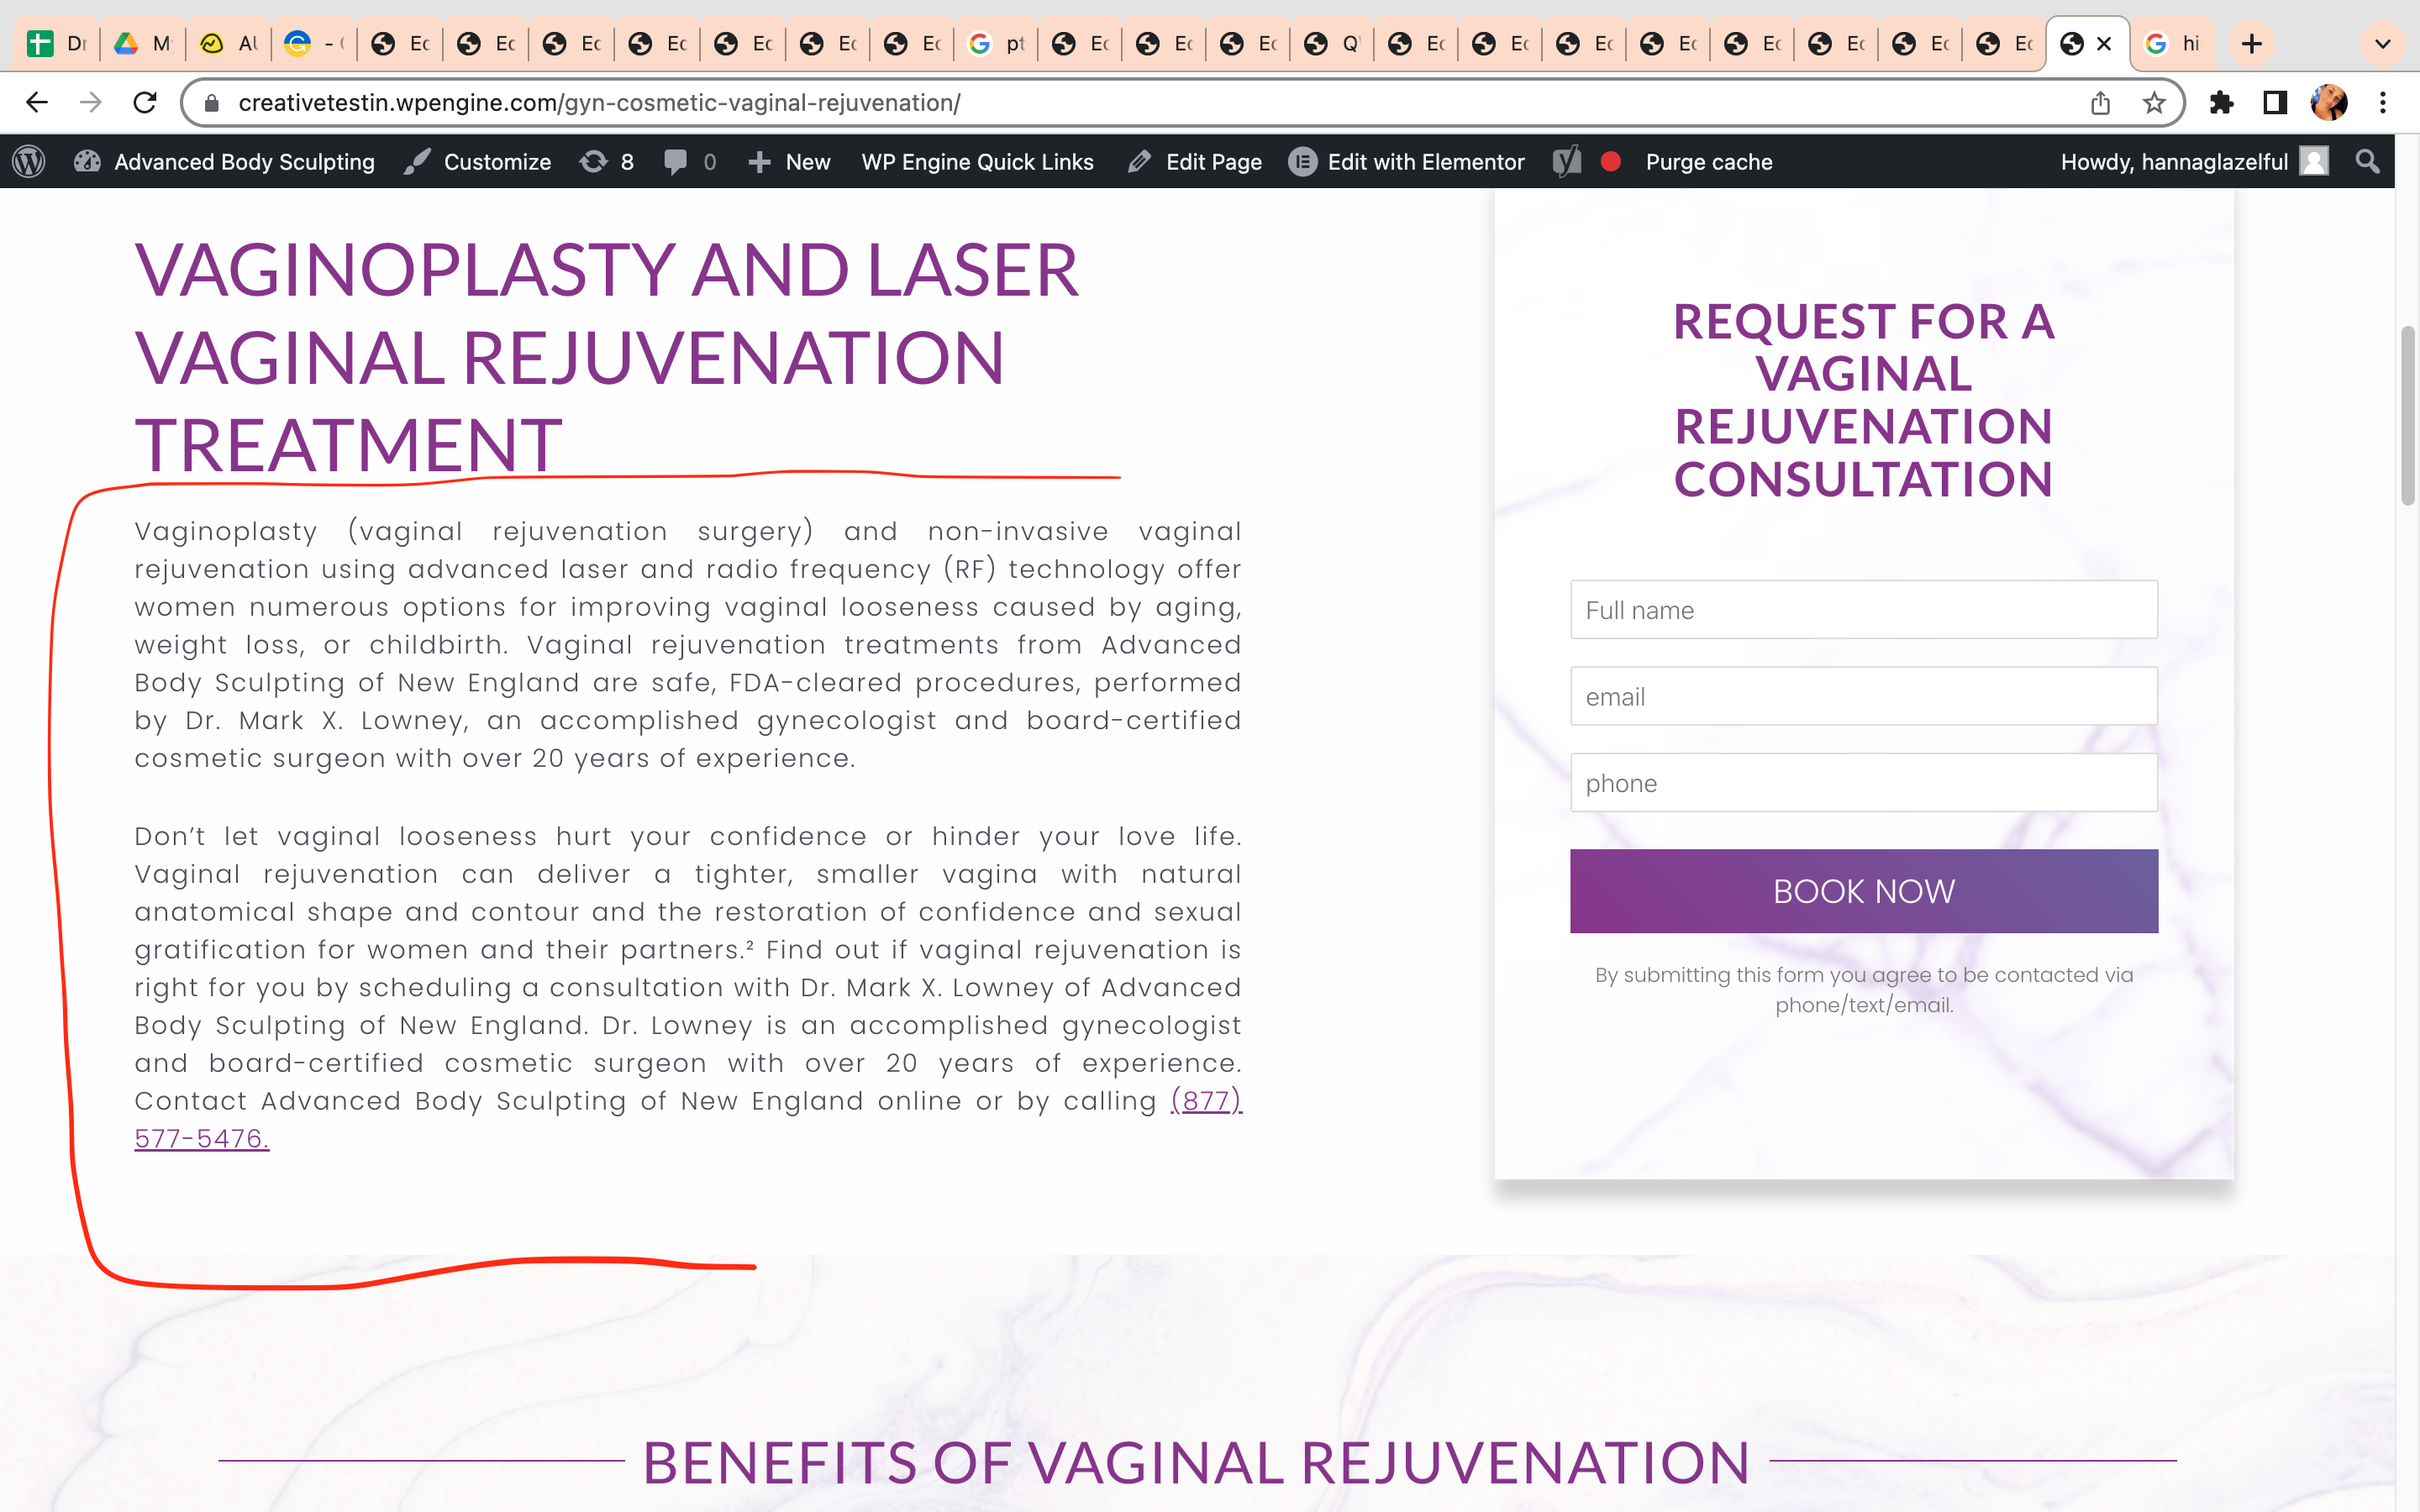Open the Chrome three-dot menu
2420x1512 pixels.
(x=2383, y=102)
